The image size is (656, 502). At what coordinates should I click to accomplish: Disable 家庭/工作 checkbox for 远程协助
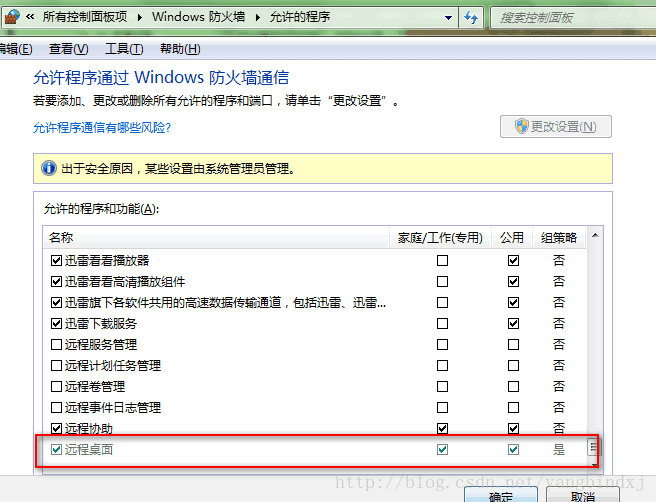point(442,428)
